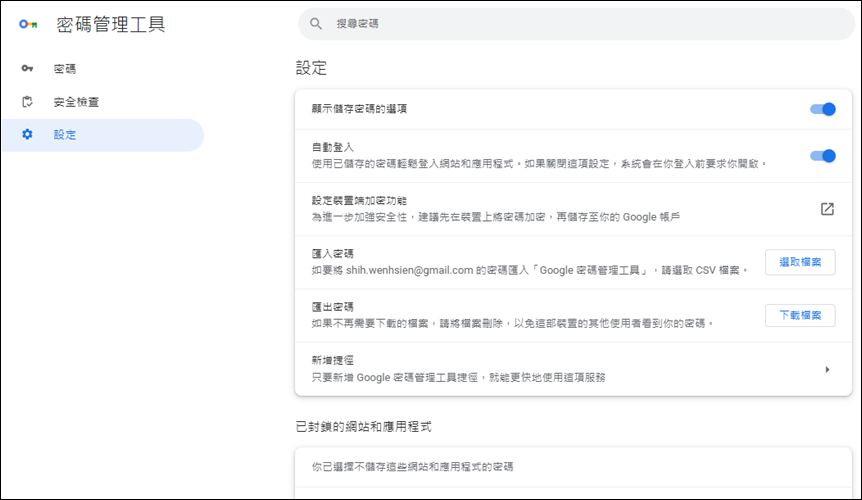Image resolution: width=862 pixels, height=500 pixels.
Task: Click the 自動登入 description text
Action: [x=539, y=164]
